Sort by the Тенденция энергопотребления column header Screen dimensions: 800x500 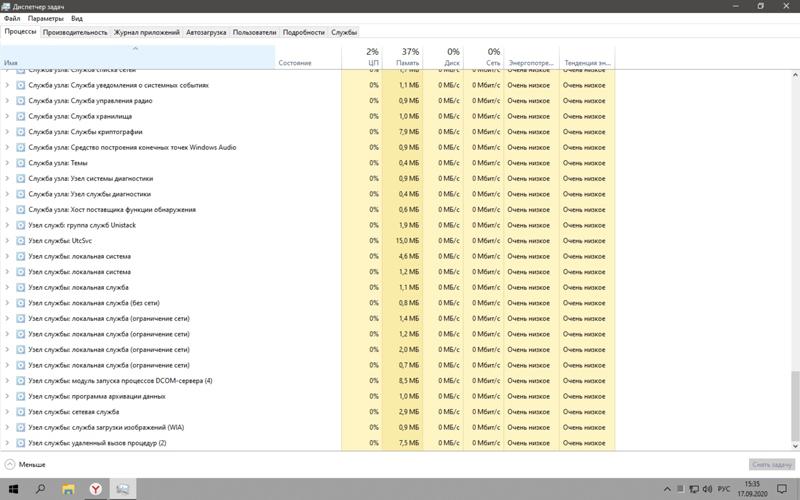(587, 57)
